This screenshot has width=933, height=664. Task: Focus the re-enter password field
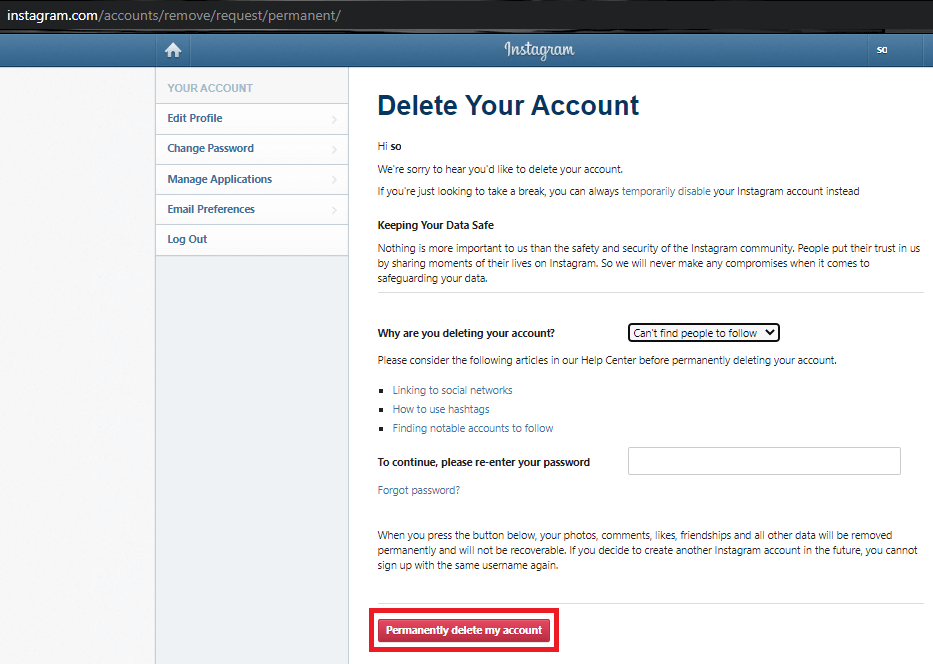click(x=764, y=461)
